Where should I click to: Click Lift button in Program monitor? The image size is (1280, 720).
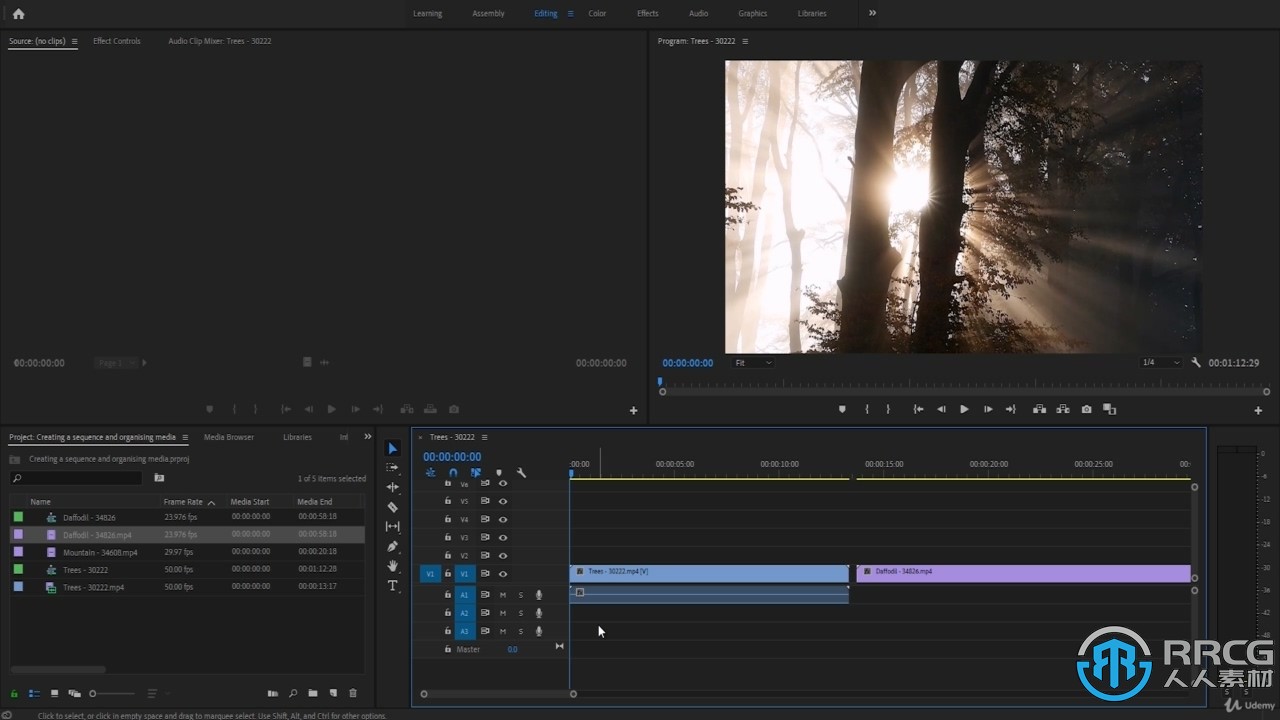1039,409
